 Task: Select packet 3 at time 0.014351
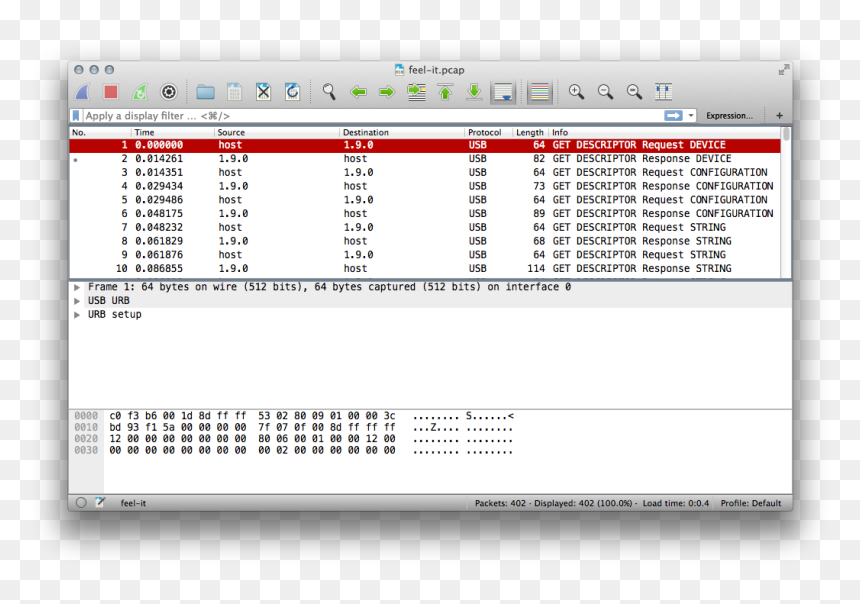(425, 172)
